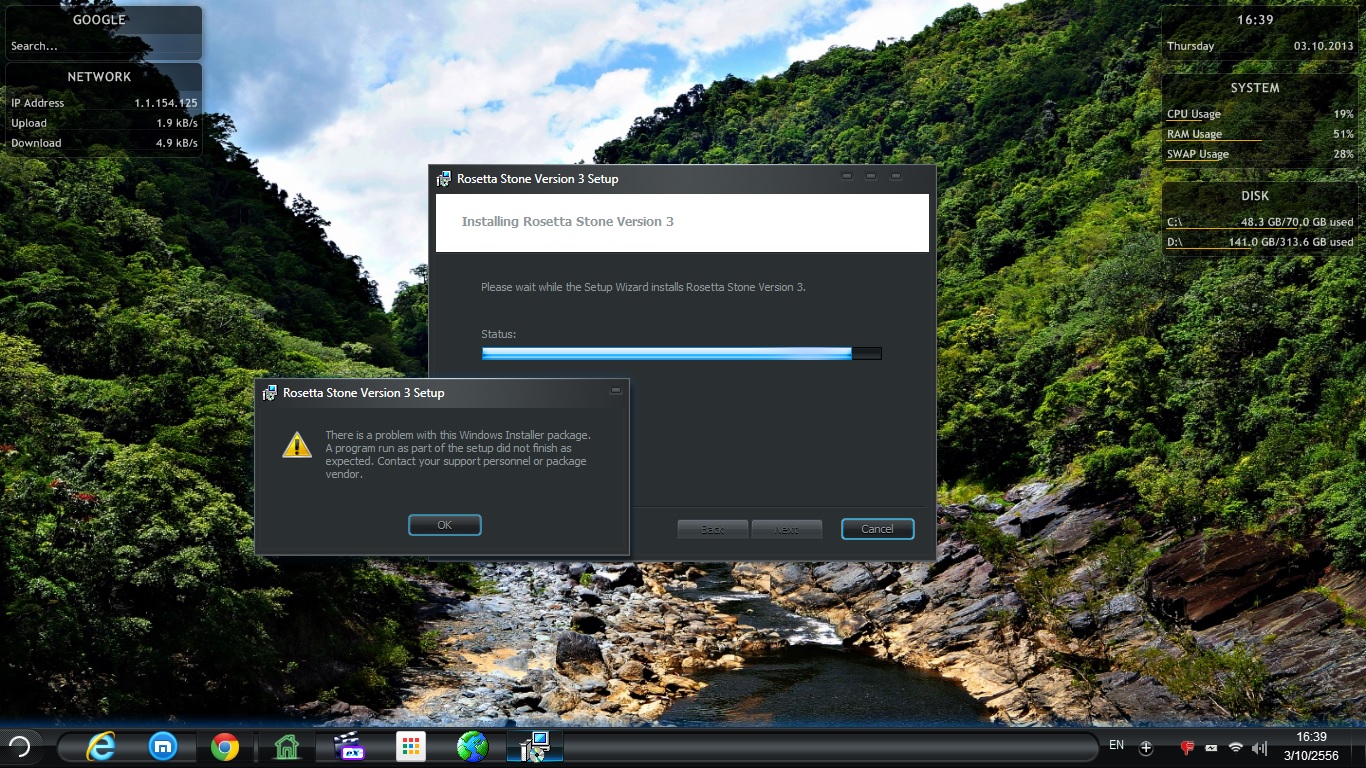This screenshot has width=1366, height=768.
Task: Click the 16:39 time in the desktop clock widget
Action: click(1255, 19)
